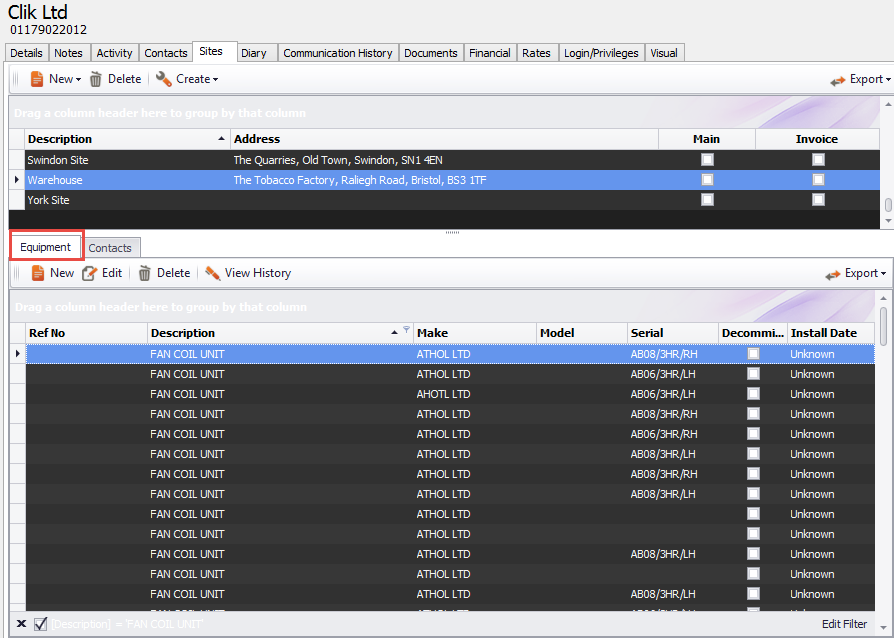Open Export on the Sites toolbar
This screenshot has height=638, width=894.
(x=862, y=78)
